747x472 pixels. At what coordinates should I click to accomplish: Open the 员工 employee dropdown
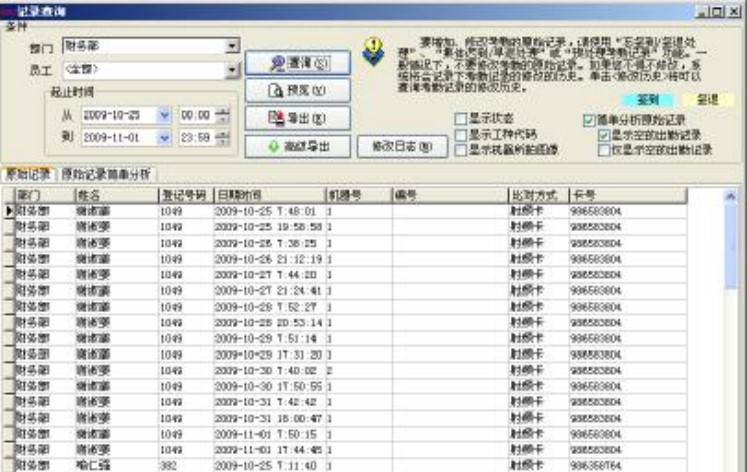(x=232, y=70)
